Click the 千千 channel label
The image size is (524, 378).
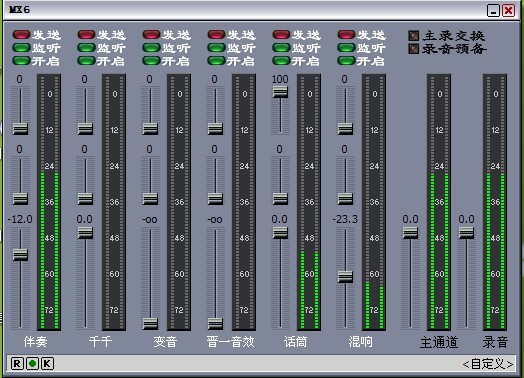(x=100, y=342)
